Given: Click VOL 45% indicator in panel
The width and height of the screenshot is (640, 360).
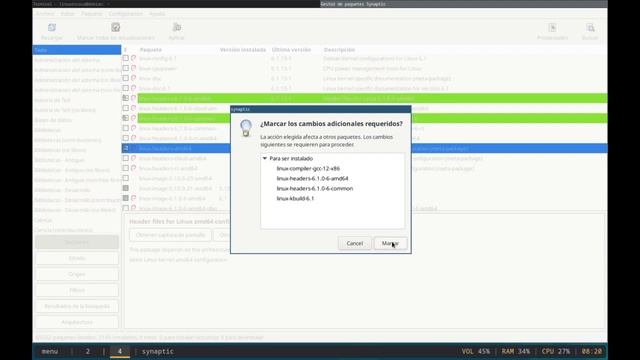Looking at the screenshot, I should point(476,351).
